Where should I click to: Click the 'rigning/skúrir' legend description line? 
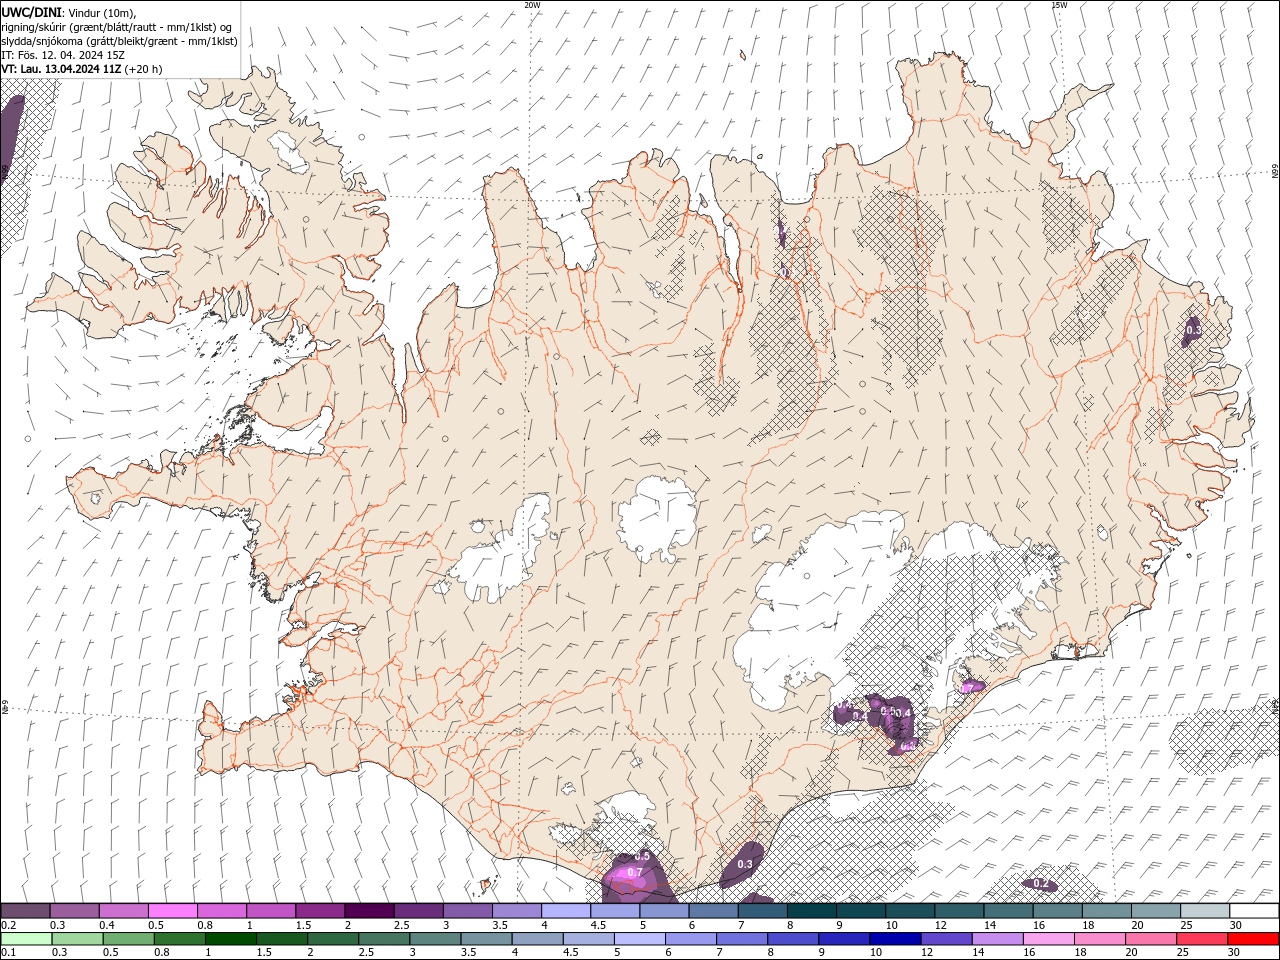point(118,26)
